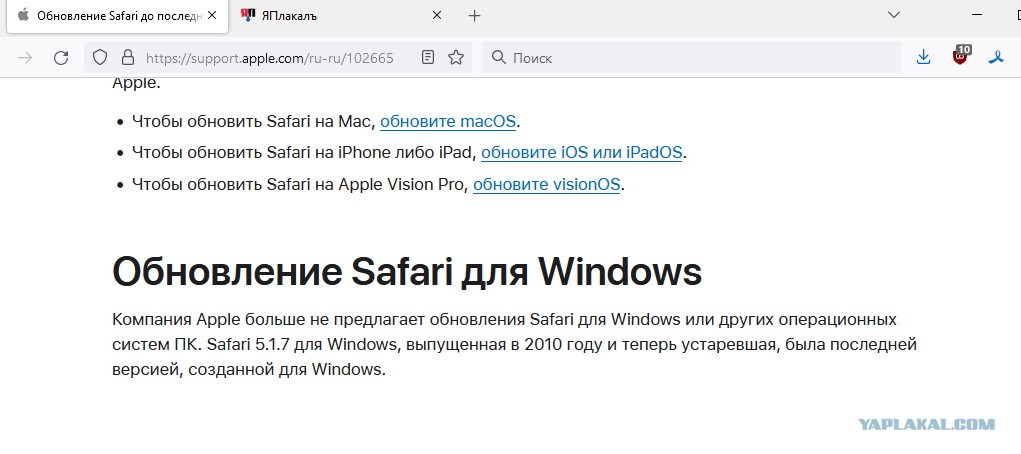Screen dimensions: 1021x454
Task: Close the Обновление Safari tab
Action: [214, 15]
